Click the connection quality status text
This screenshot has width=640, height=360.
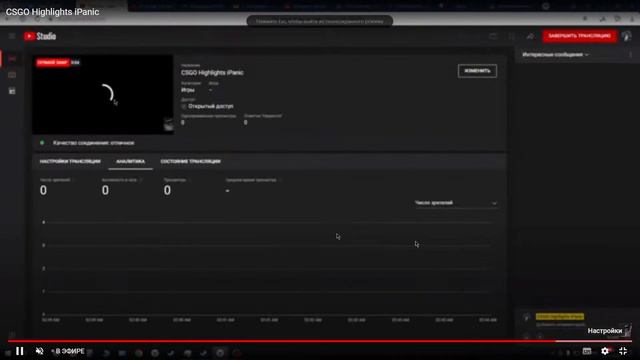coord(93,143)
